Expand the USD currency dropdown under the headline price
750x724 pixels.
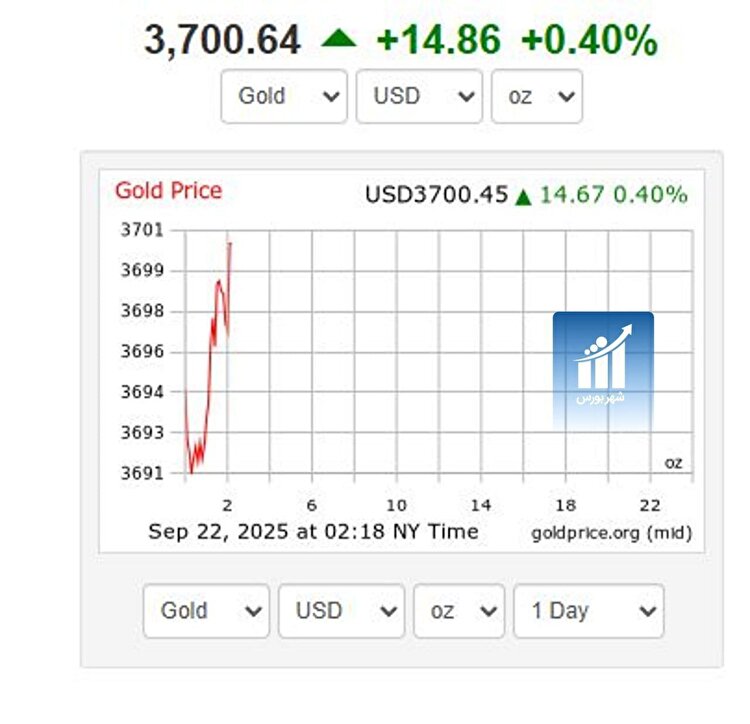point(419,96)
